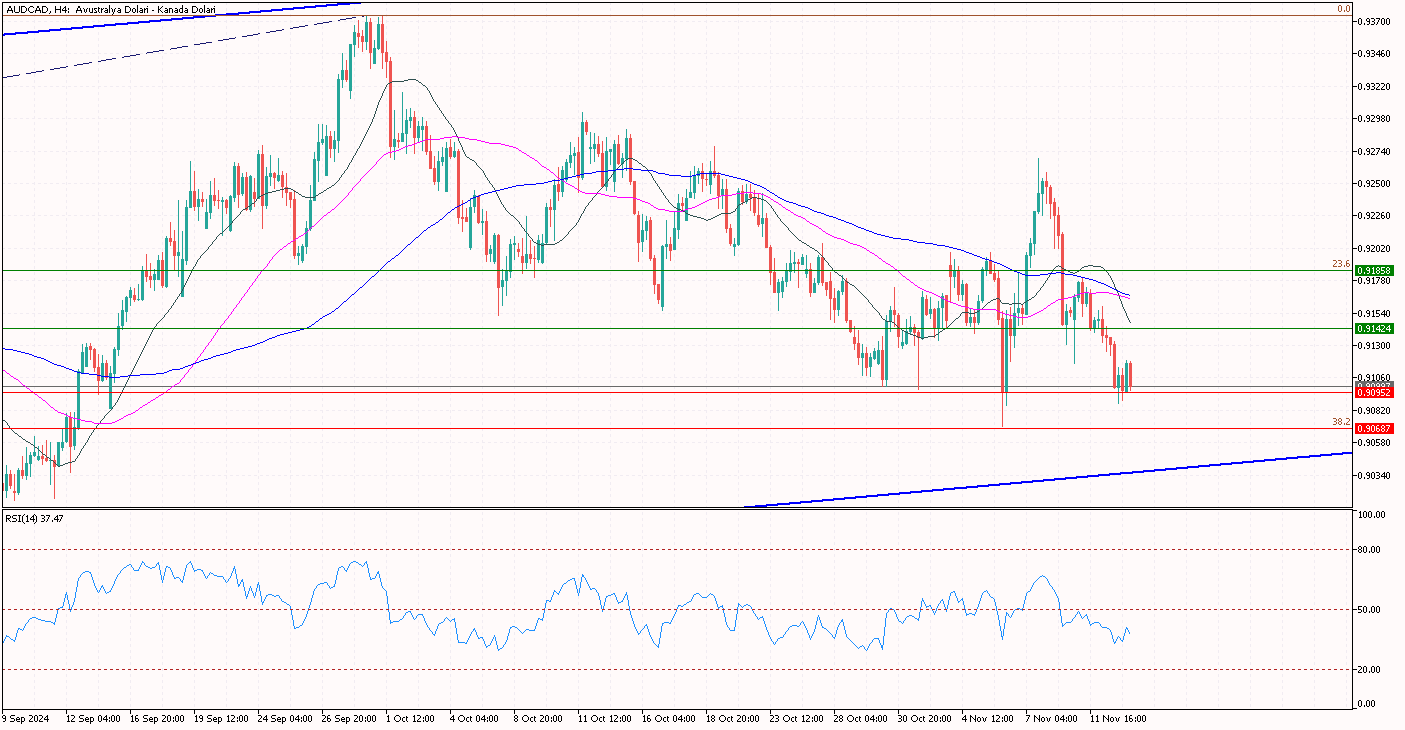This screenshot has width=1405, height=730.
Task: Click the 8 Oct 20:00 date label
Action: (x=539, y=718)
